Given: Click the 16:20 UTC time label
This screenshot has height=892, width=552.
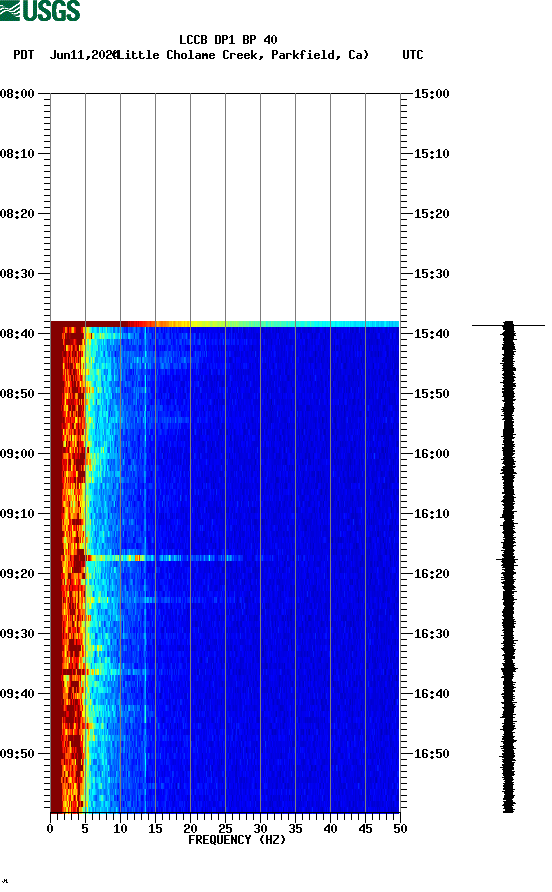Looking at the screenshot, I should pos(431,573).
